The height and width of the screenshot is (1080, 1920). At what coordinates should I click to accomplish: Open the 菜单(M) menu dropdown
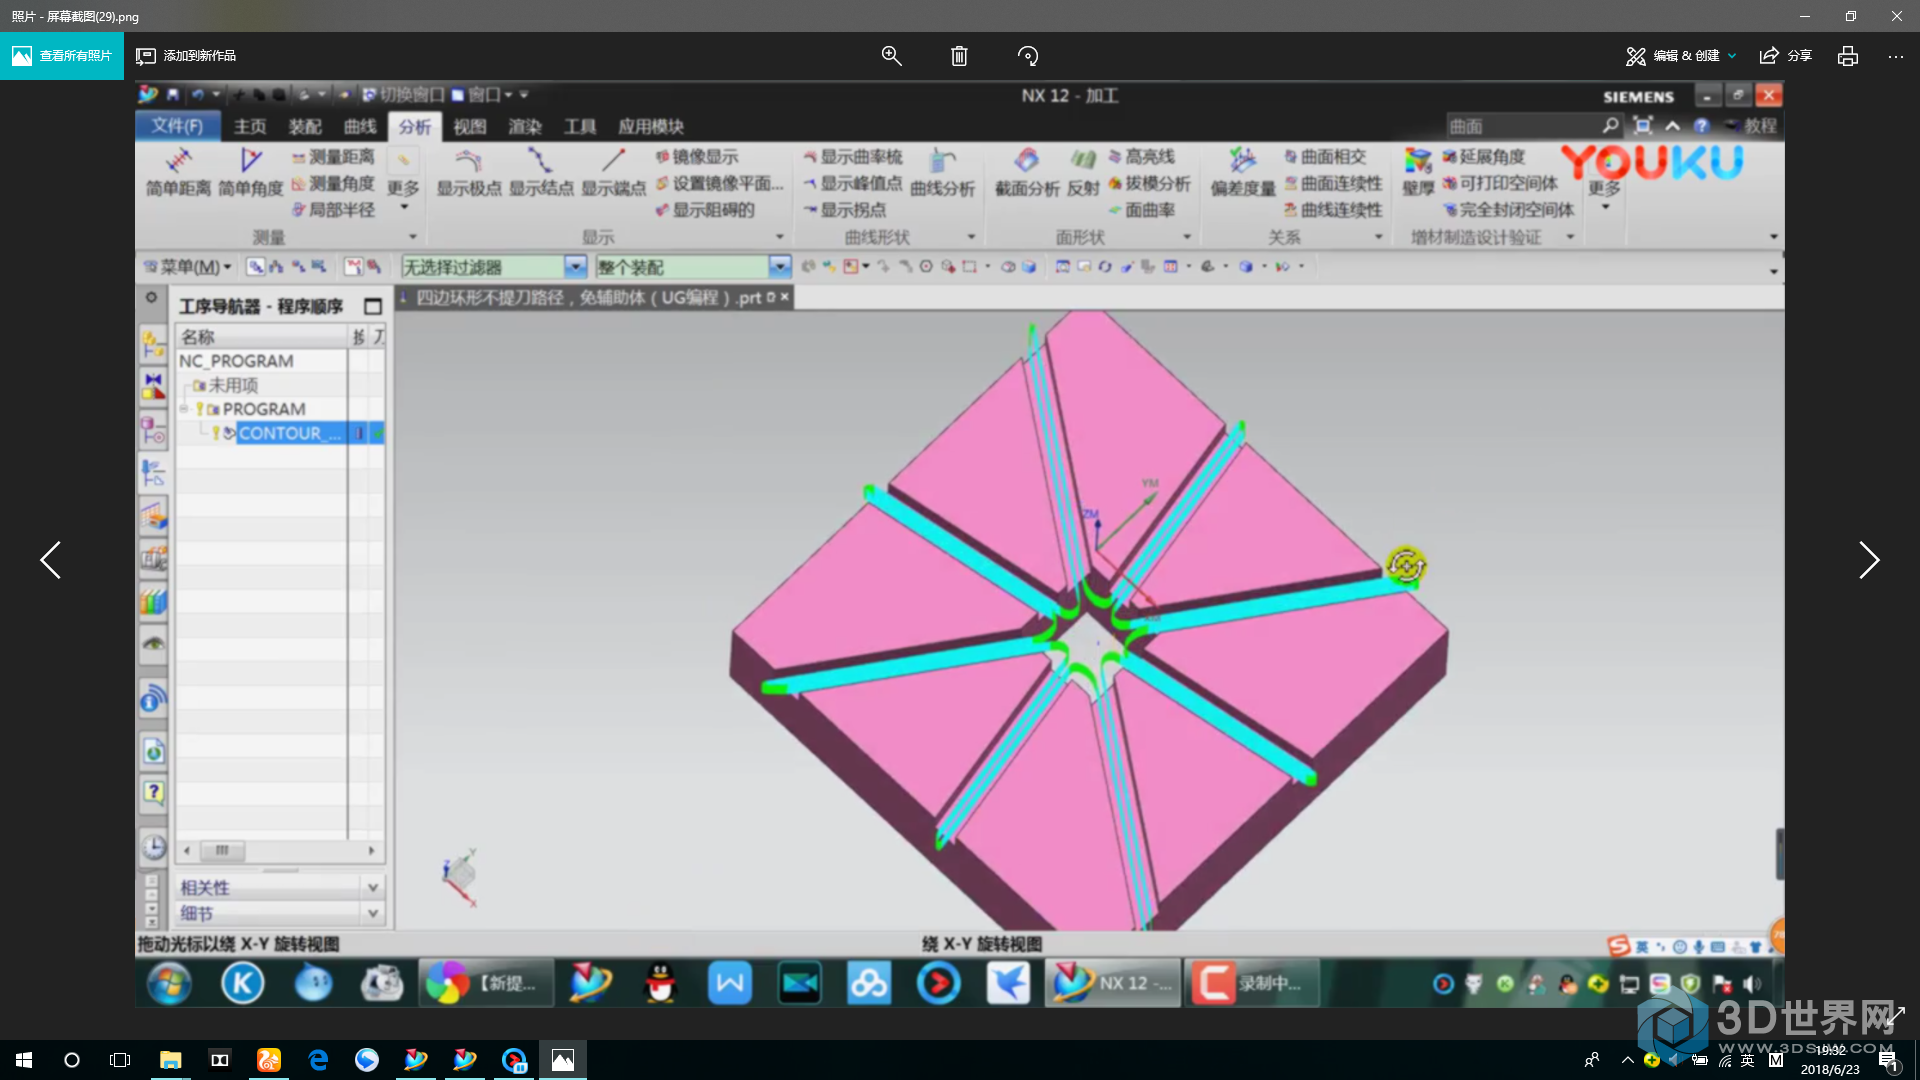[187, 267]
